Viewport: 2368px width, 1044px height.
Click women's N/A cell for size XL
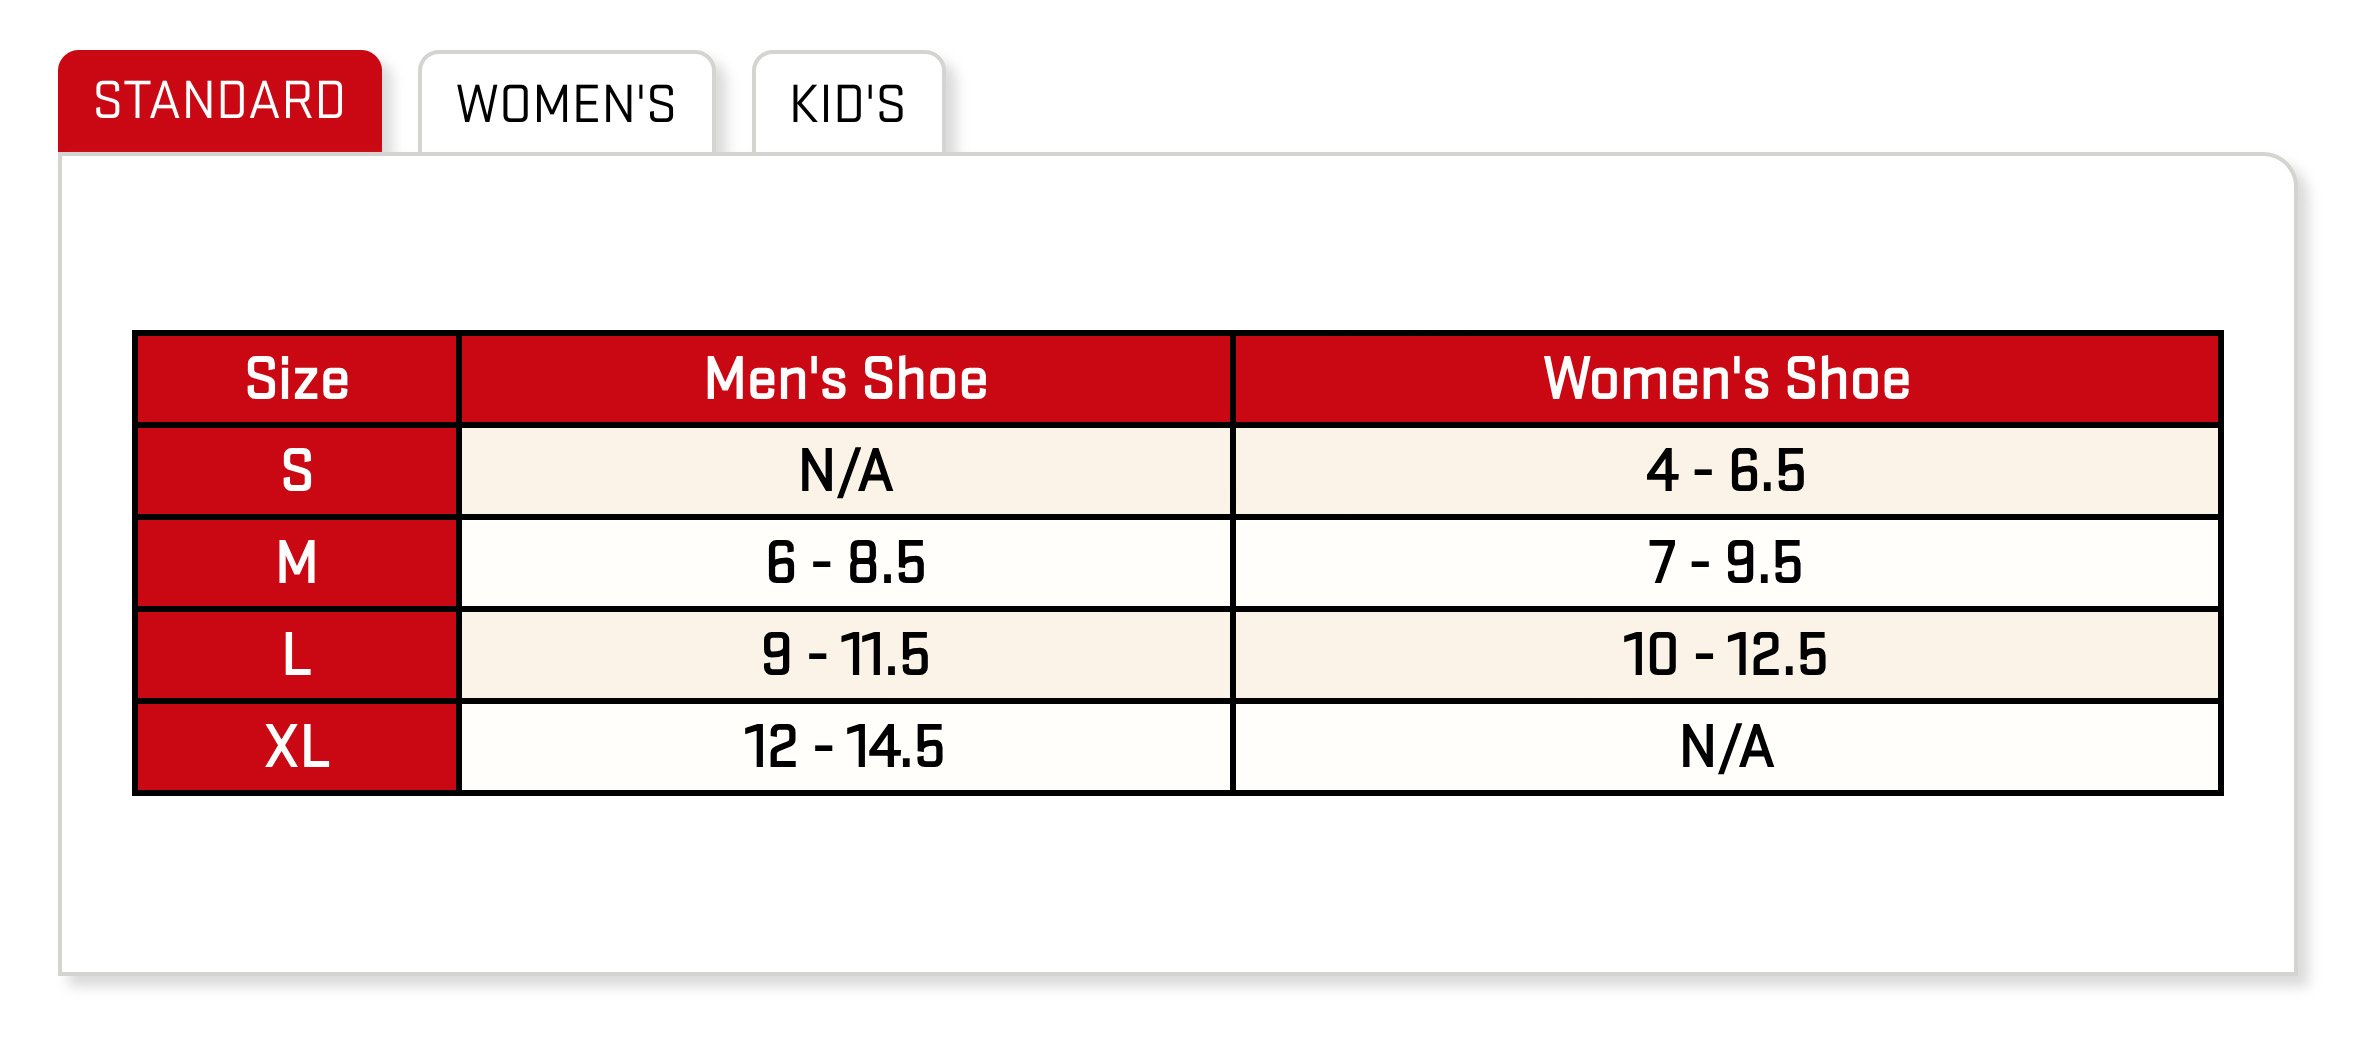(x=1727, y=747)
